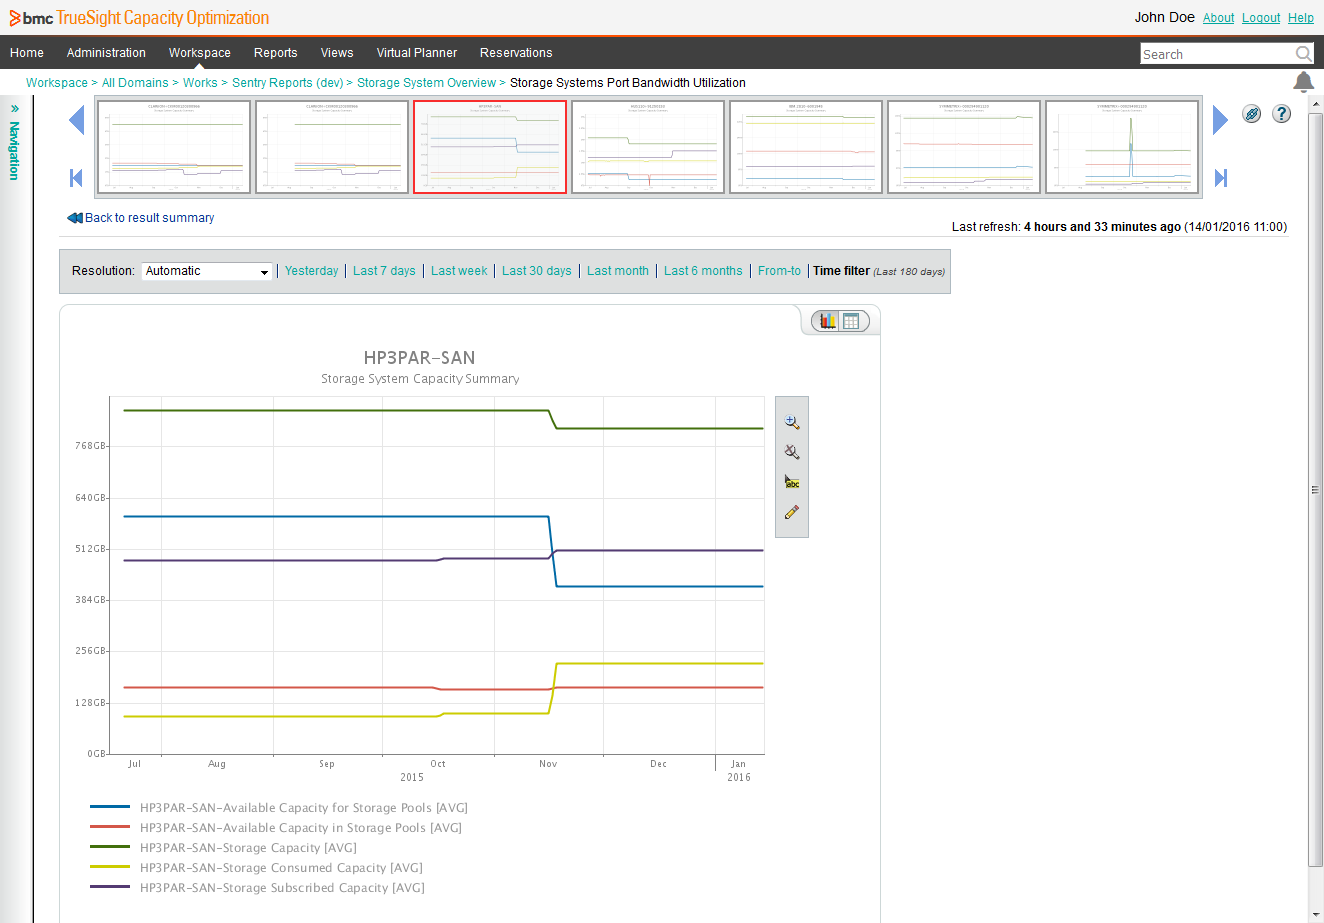Select the Yesterday time filter
Viewport: 1324px width, 923px height.
(312, 271)
